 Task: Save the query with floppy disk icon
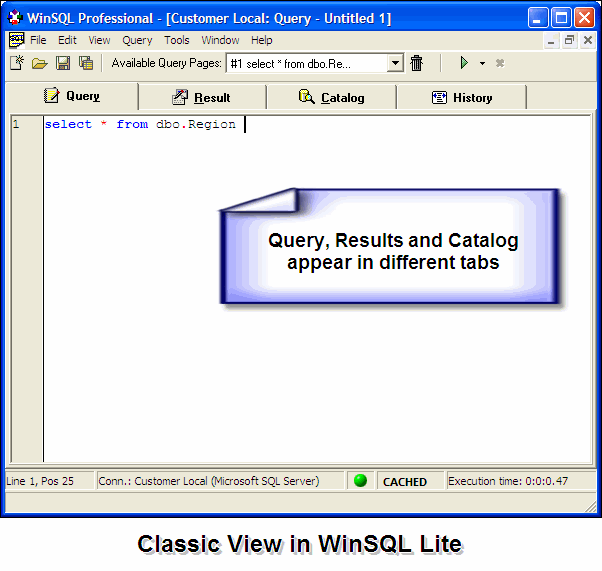tap(63, 63)
